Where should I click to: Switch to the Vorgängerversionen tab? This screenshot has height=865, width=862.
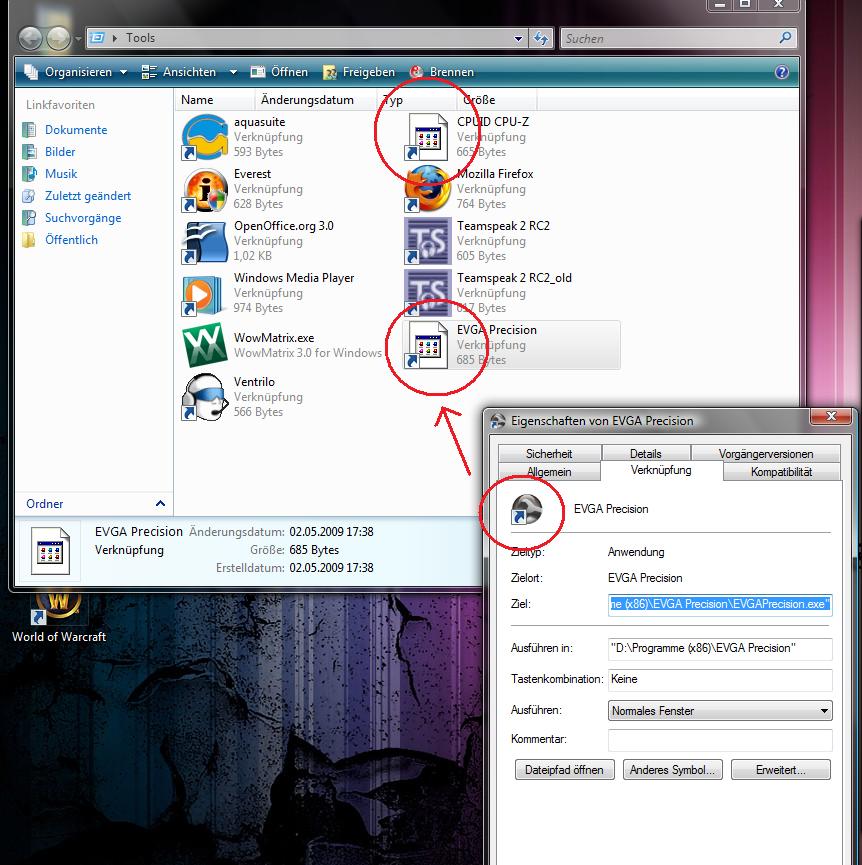point(766,453)
